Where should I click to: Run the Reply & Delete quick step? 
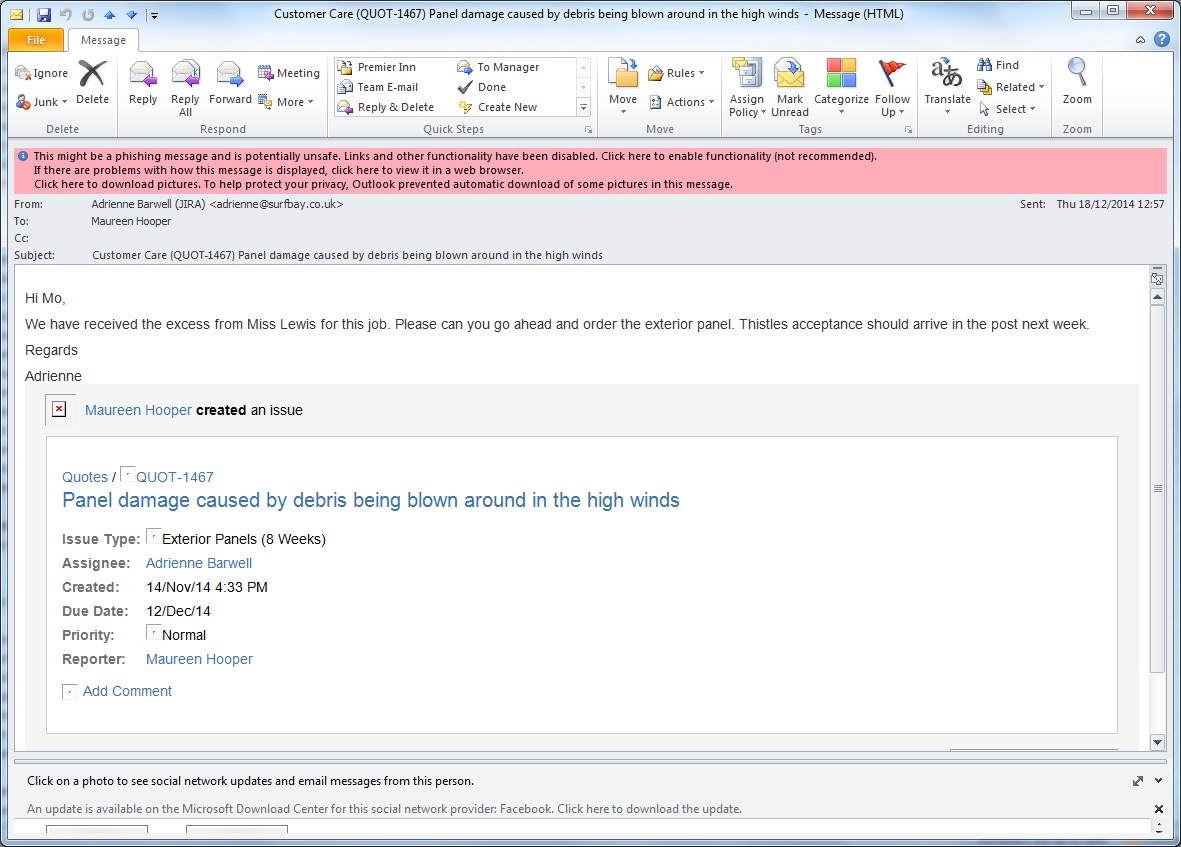pyautogui.click(x=386, y=107)
